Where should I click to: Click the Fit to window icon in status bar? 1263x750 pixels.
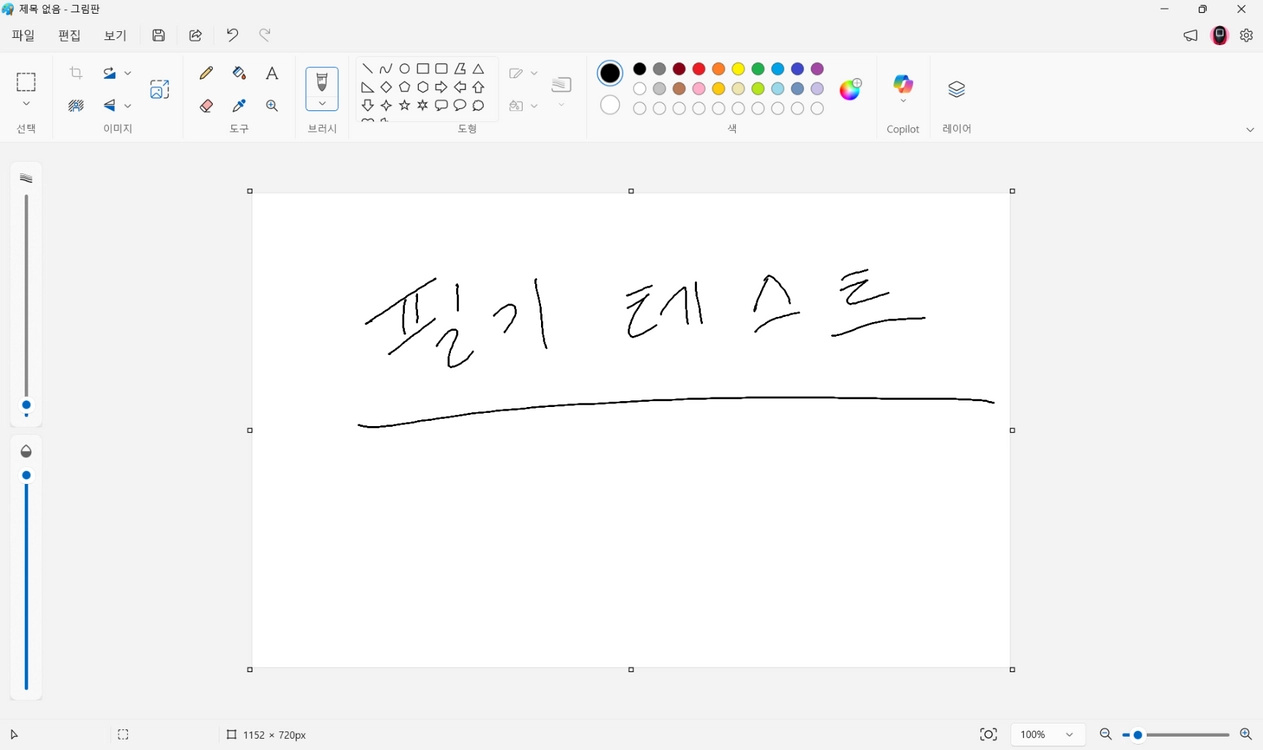coord(988,734)
